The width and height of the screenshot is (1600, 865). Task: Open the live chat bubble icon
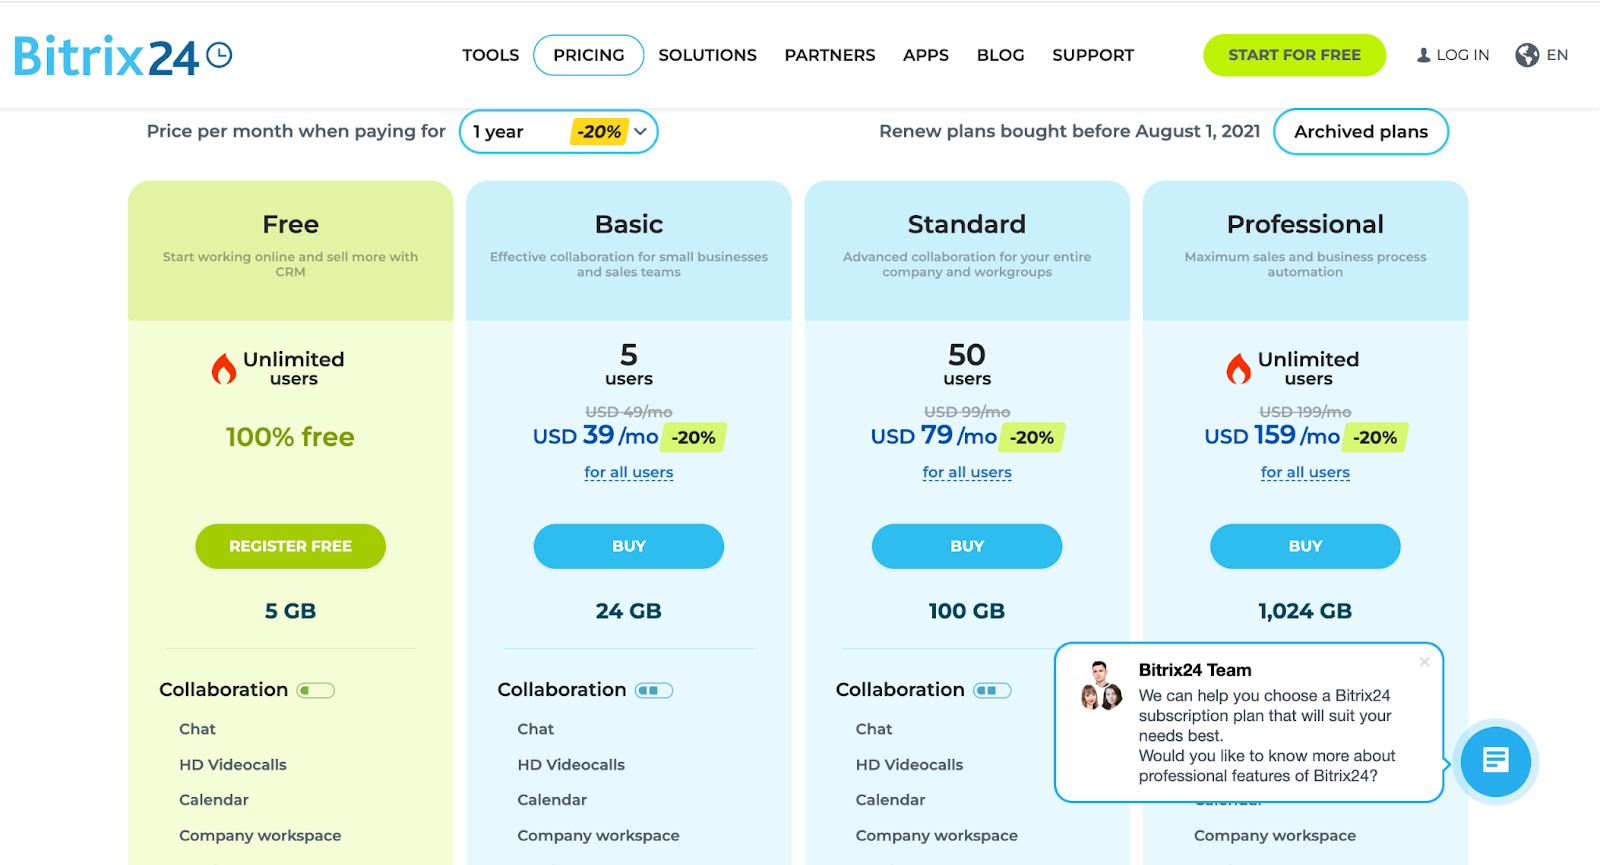[x=1495, y=762]
